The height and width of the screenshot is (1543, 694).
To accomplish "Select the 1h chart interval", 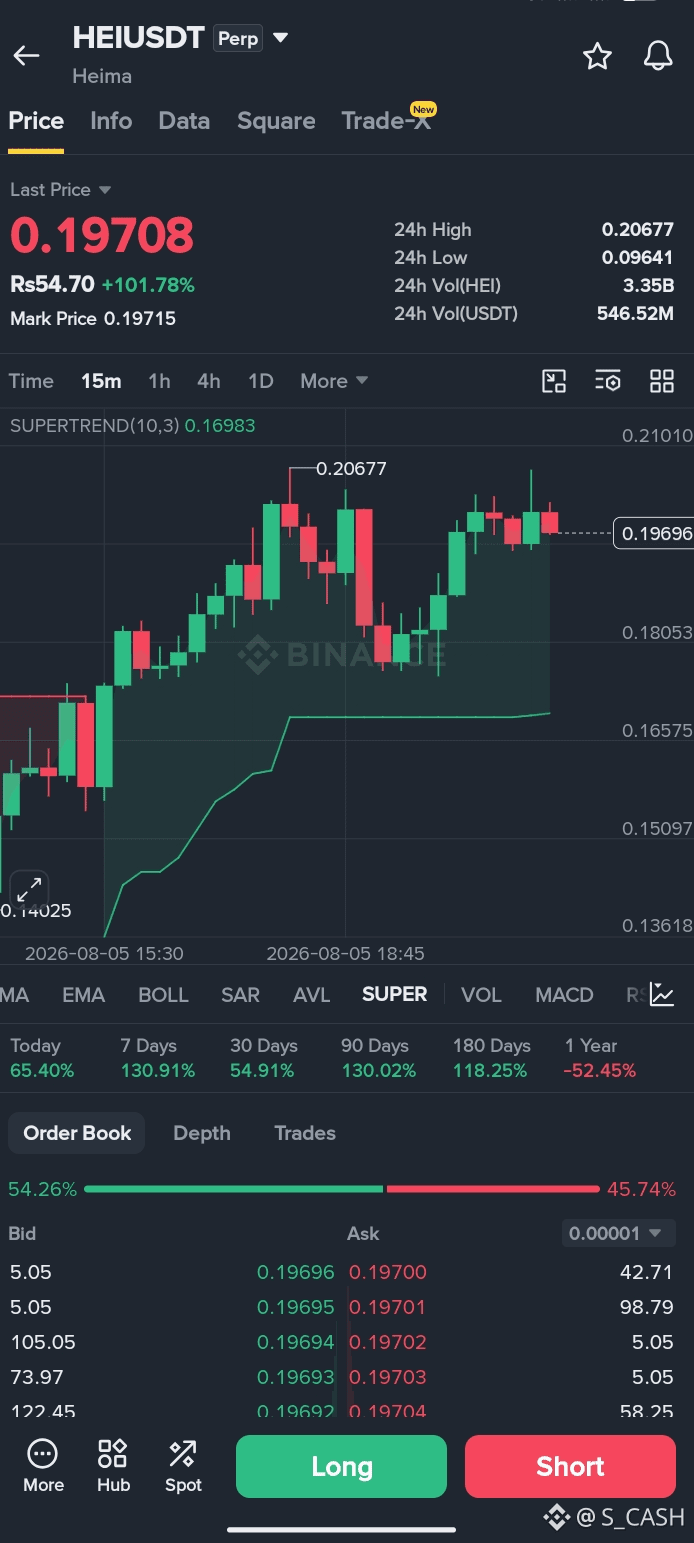I will pyautogui.click(x=159, y=381).
